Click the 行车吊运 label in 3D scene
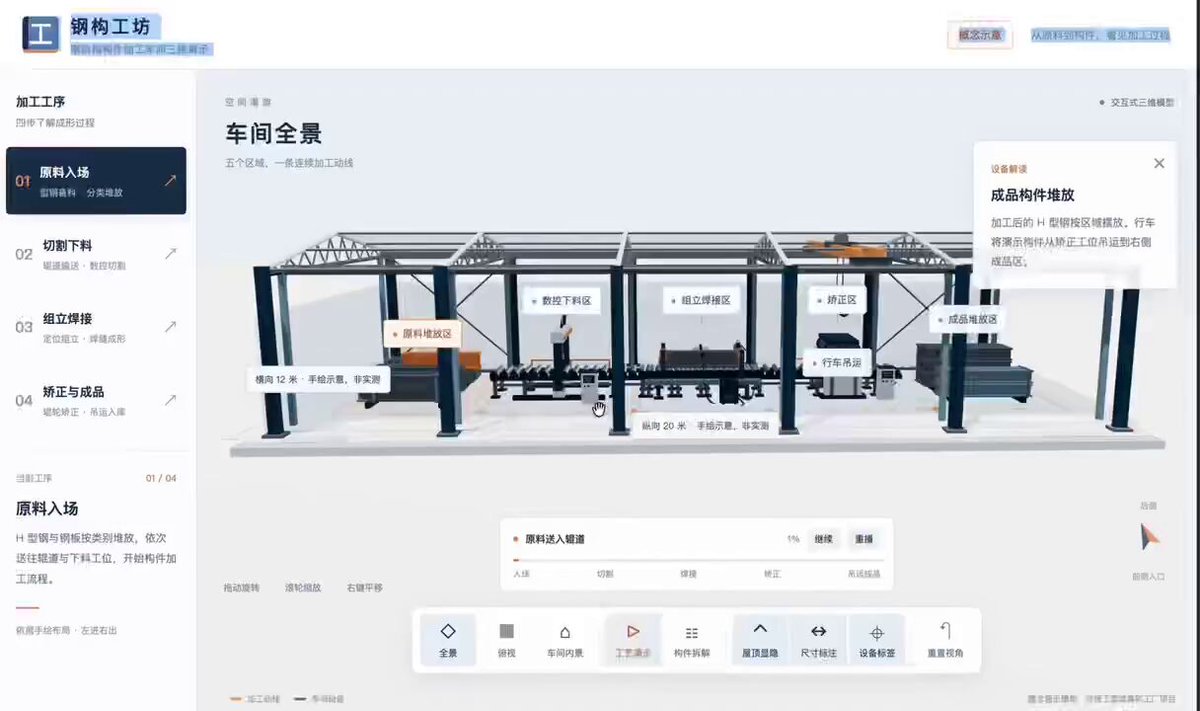The height and width of the screenshot is (711, 1200). (837, 362)
